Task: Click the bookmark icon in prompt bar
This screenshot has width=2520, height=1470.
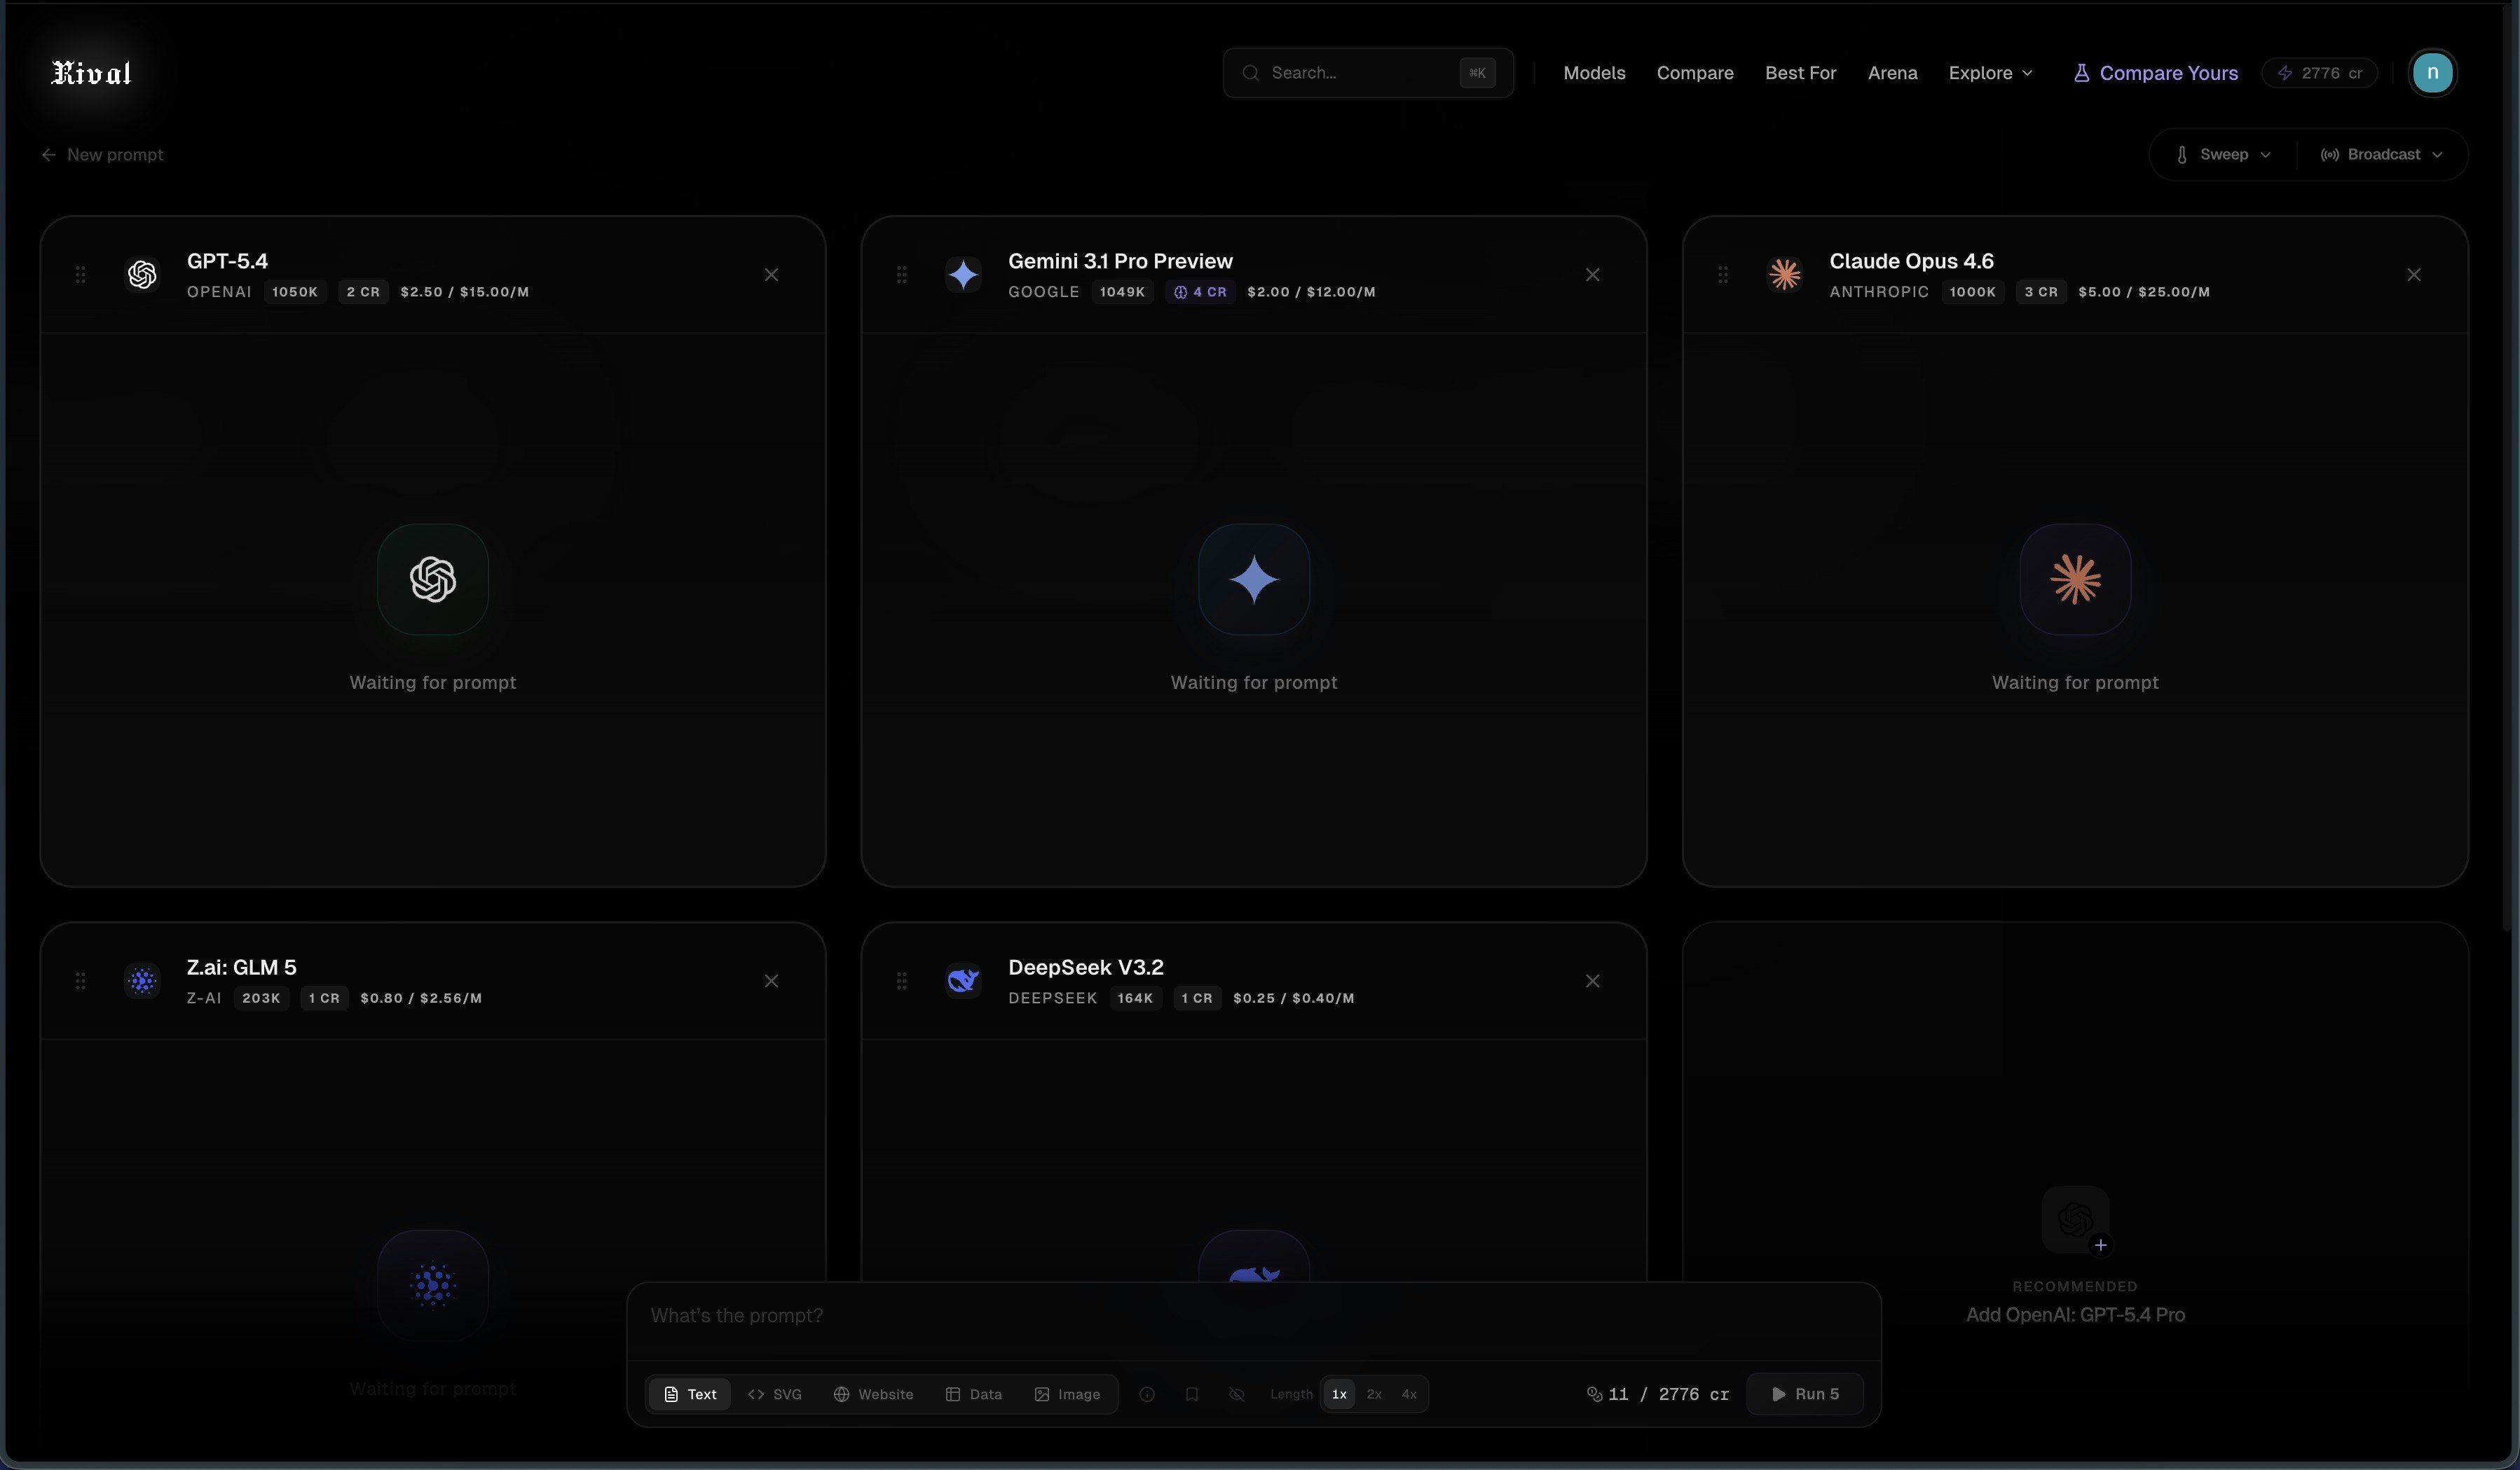Action: [x=1191, y=1394]
